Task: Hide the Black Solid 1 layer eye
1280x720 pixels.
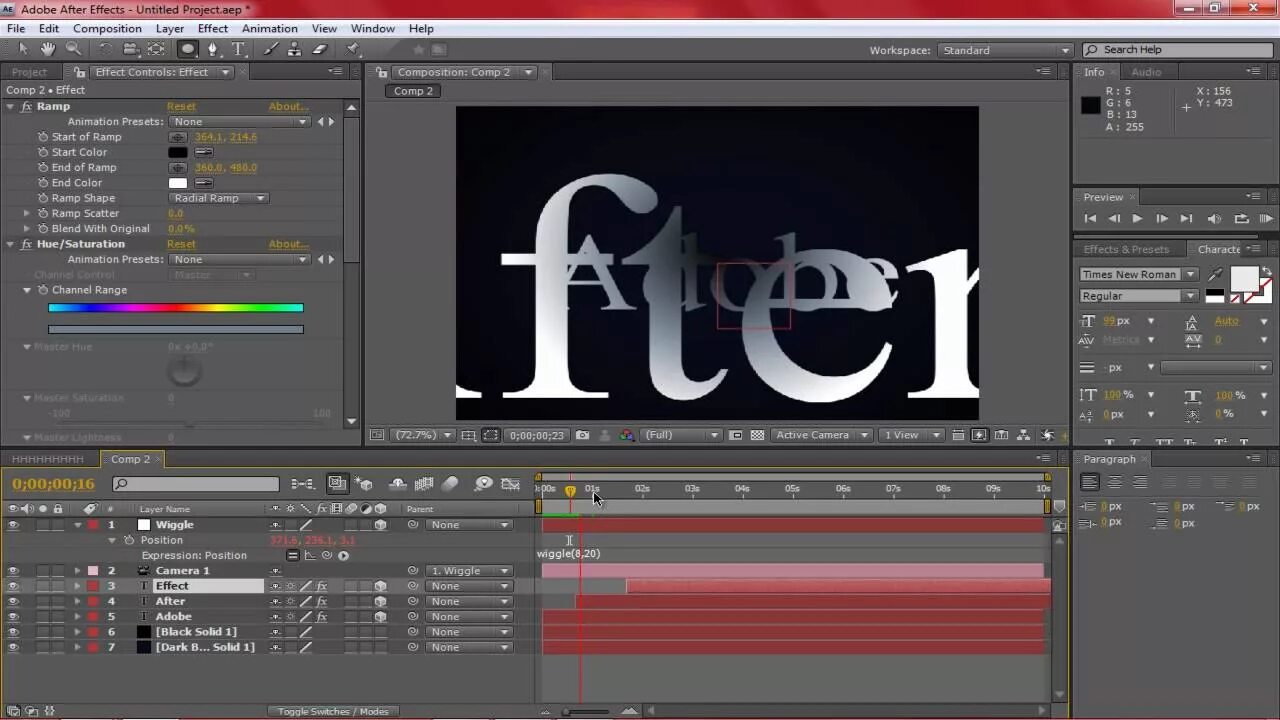Action: pyautogui.click(x=13, y=632)
